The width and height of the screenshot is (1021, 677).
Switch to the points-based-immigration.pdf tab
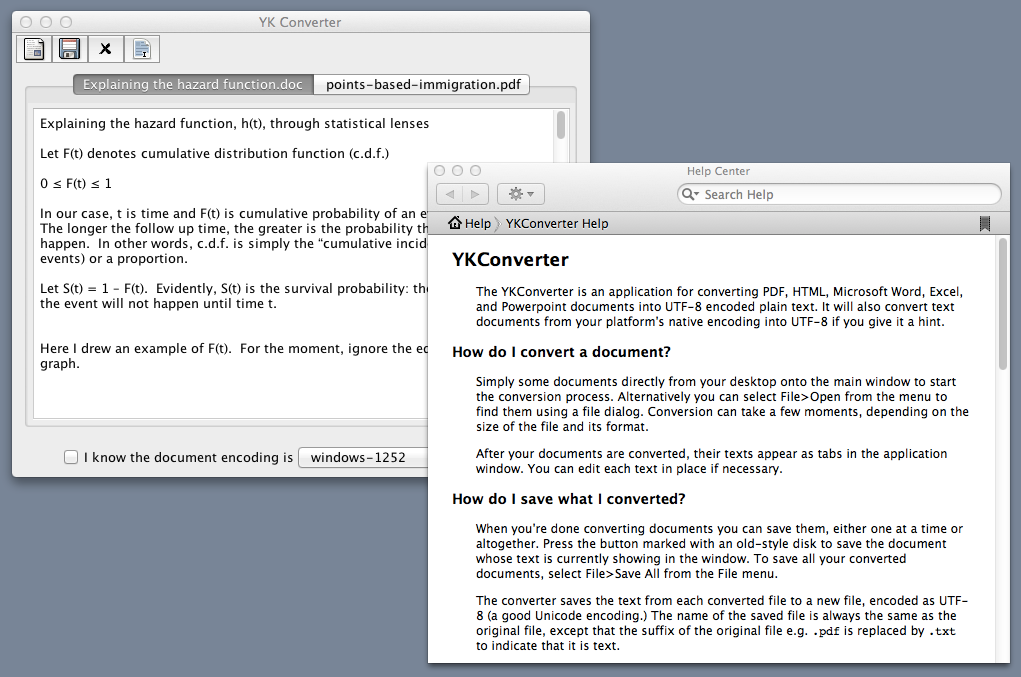(x=421, y=84)
